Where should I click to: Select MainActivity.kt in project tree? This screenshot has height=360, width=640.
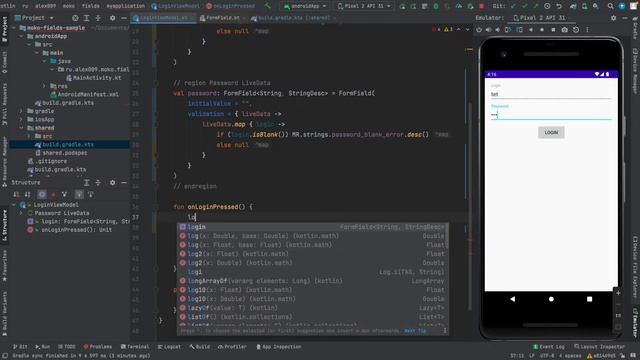click(93, 78)
